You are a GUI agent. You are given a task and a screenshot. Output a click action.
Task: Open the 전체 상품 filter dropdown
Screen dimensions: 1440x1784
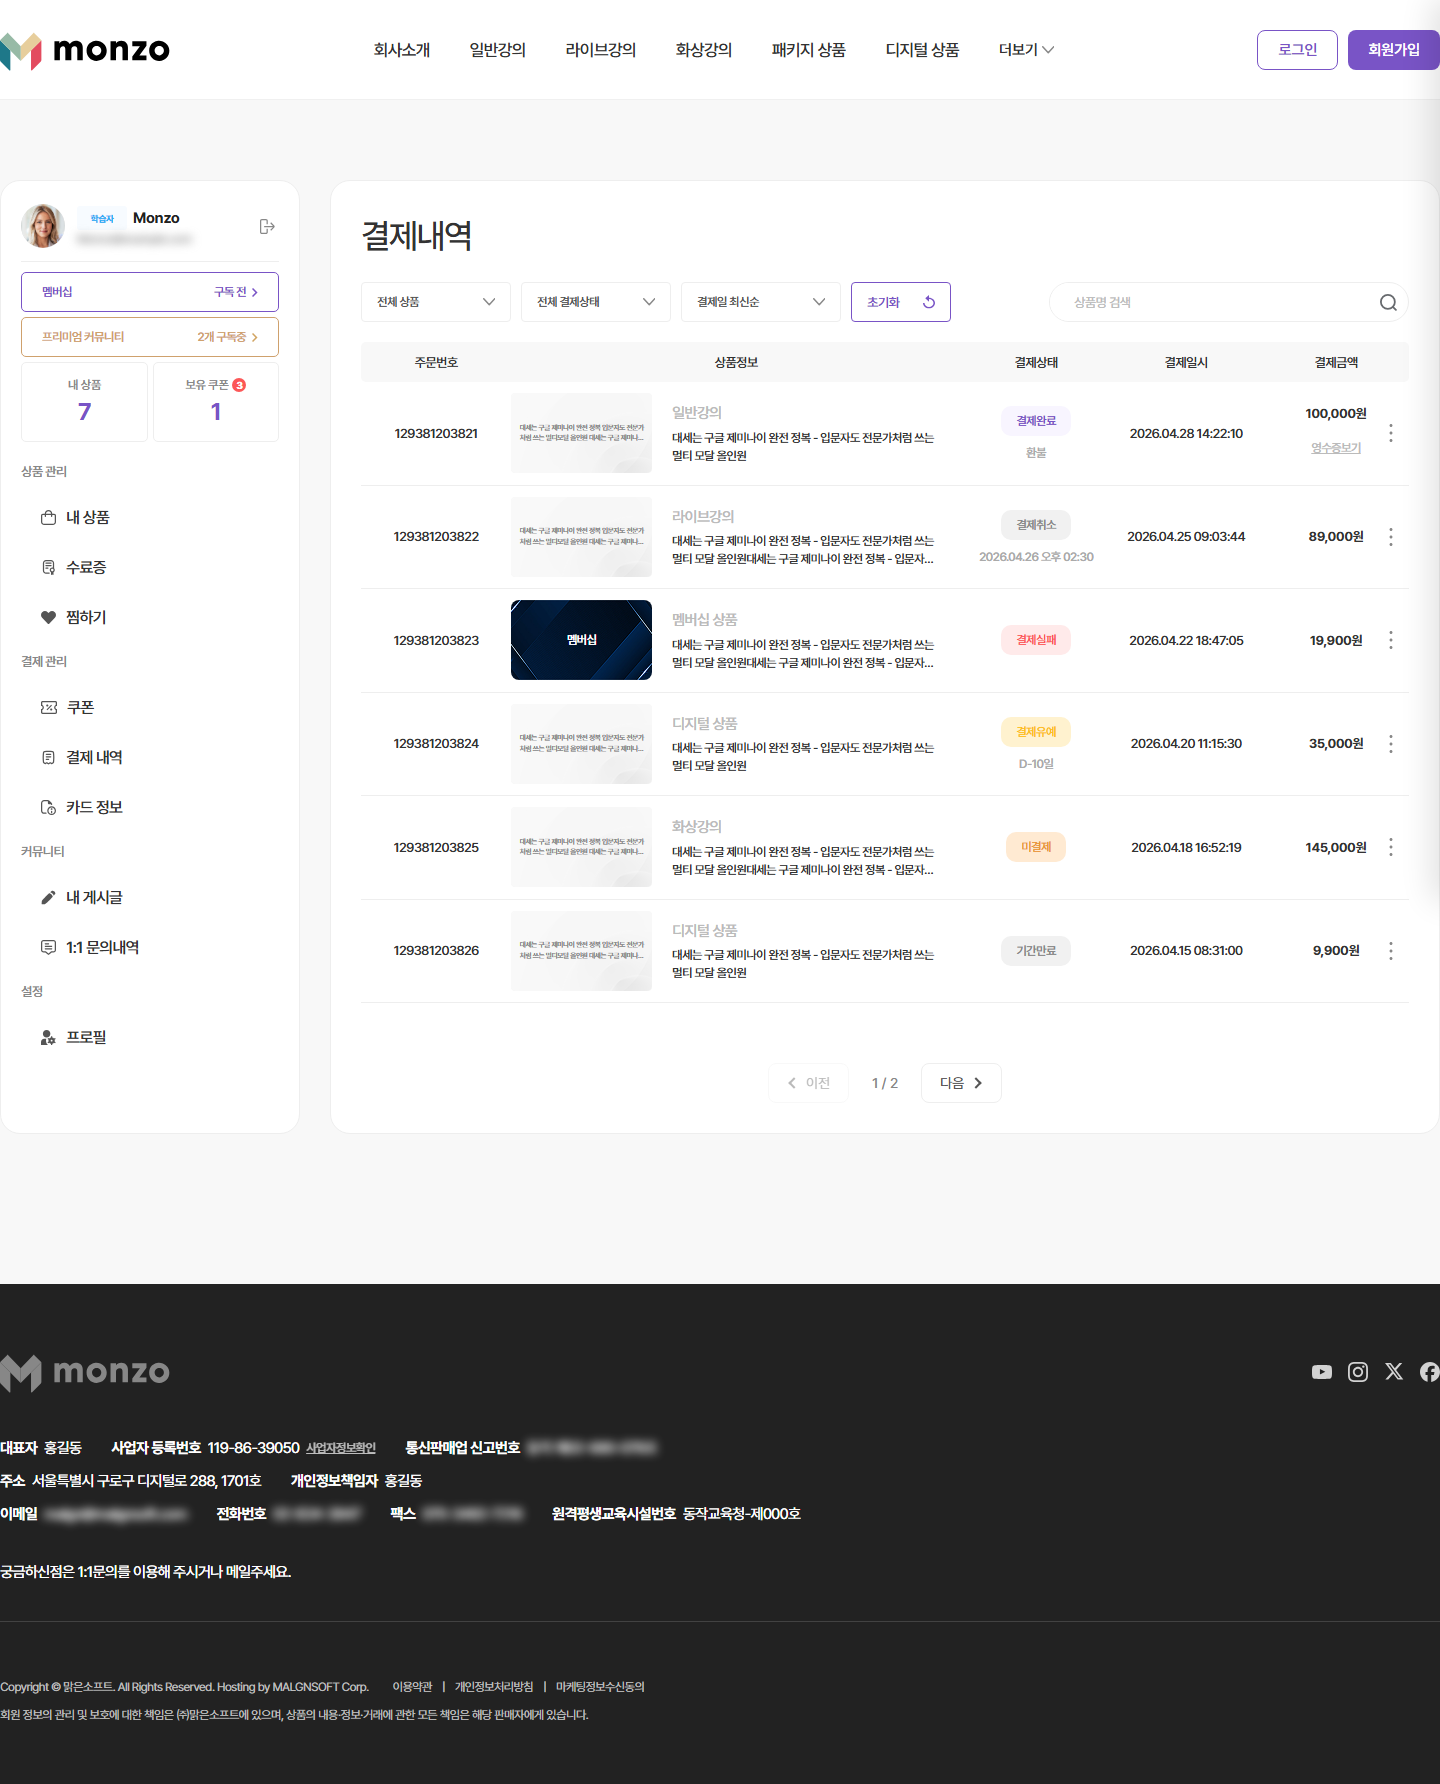click(x=436, y=302)
